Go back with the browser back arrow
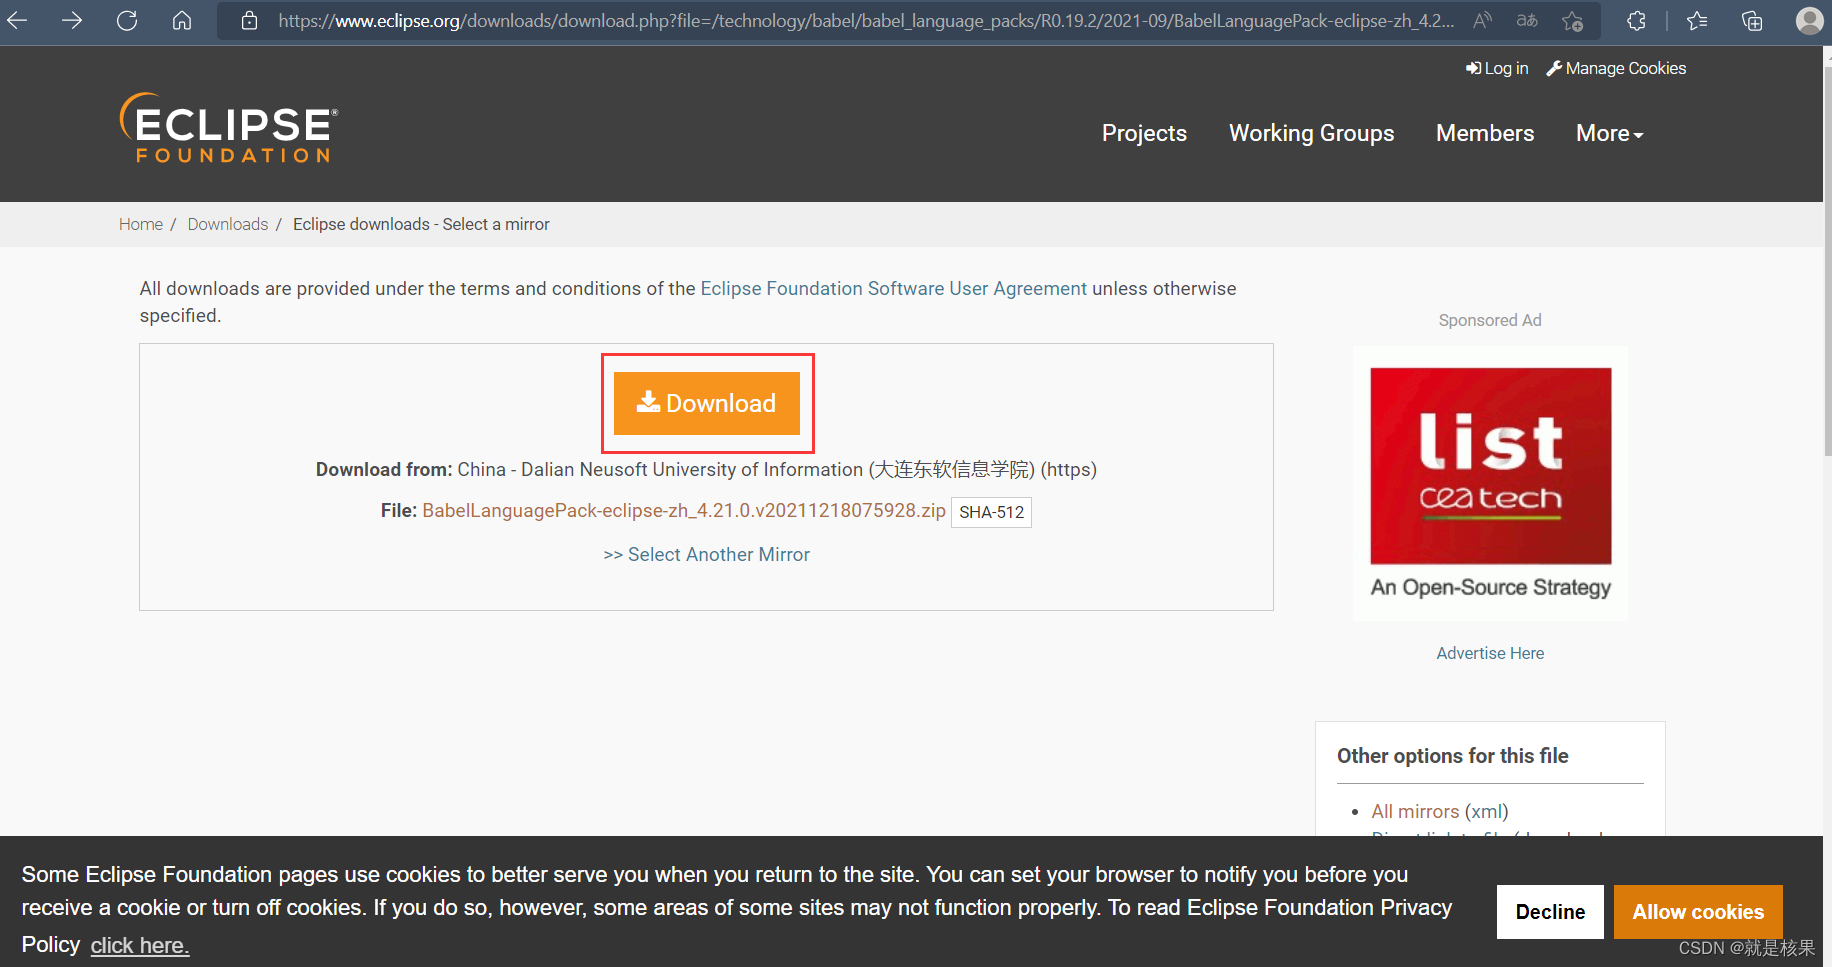The height and width of the screenshot is (967, 1832). pos(17,20)
